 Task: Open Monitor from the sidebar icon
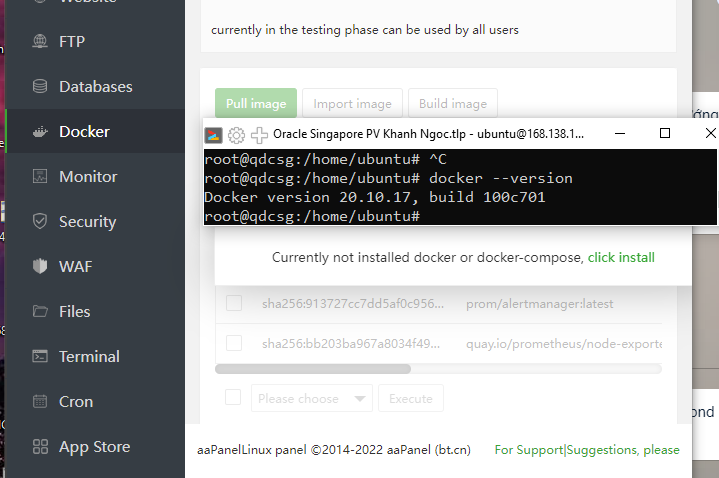(x=41, y=177)
